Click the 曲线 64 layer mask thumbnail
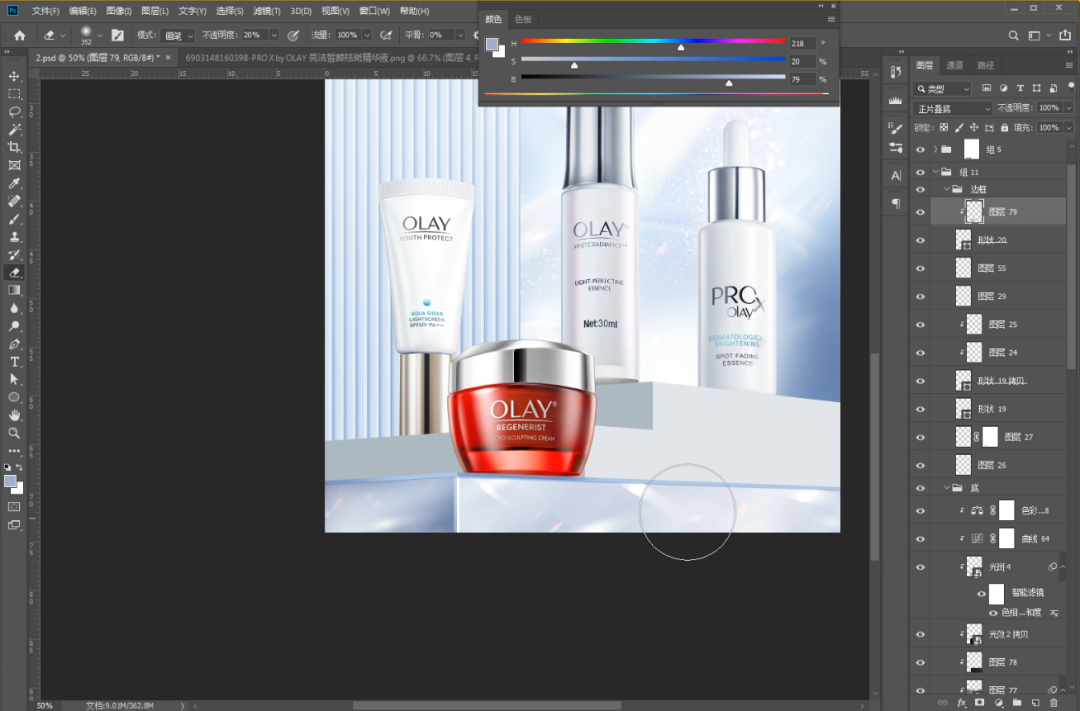This screenshot has width=1080, height=711. click(x=1006, y=538)
